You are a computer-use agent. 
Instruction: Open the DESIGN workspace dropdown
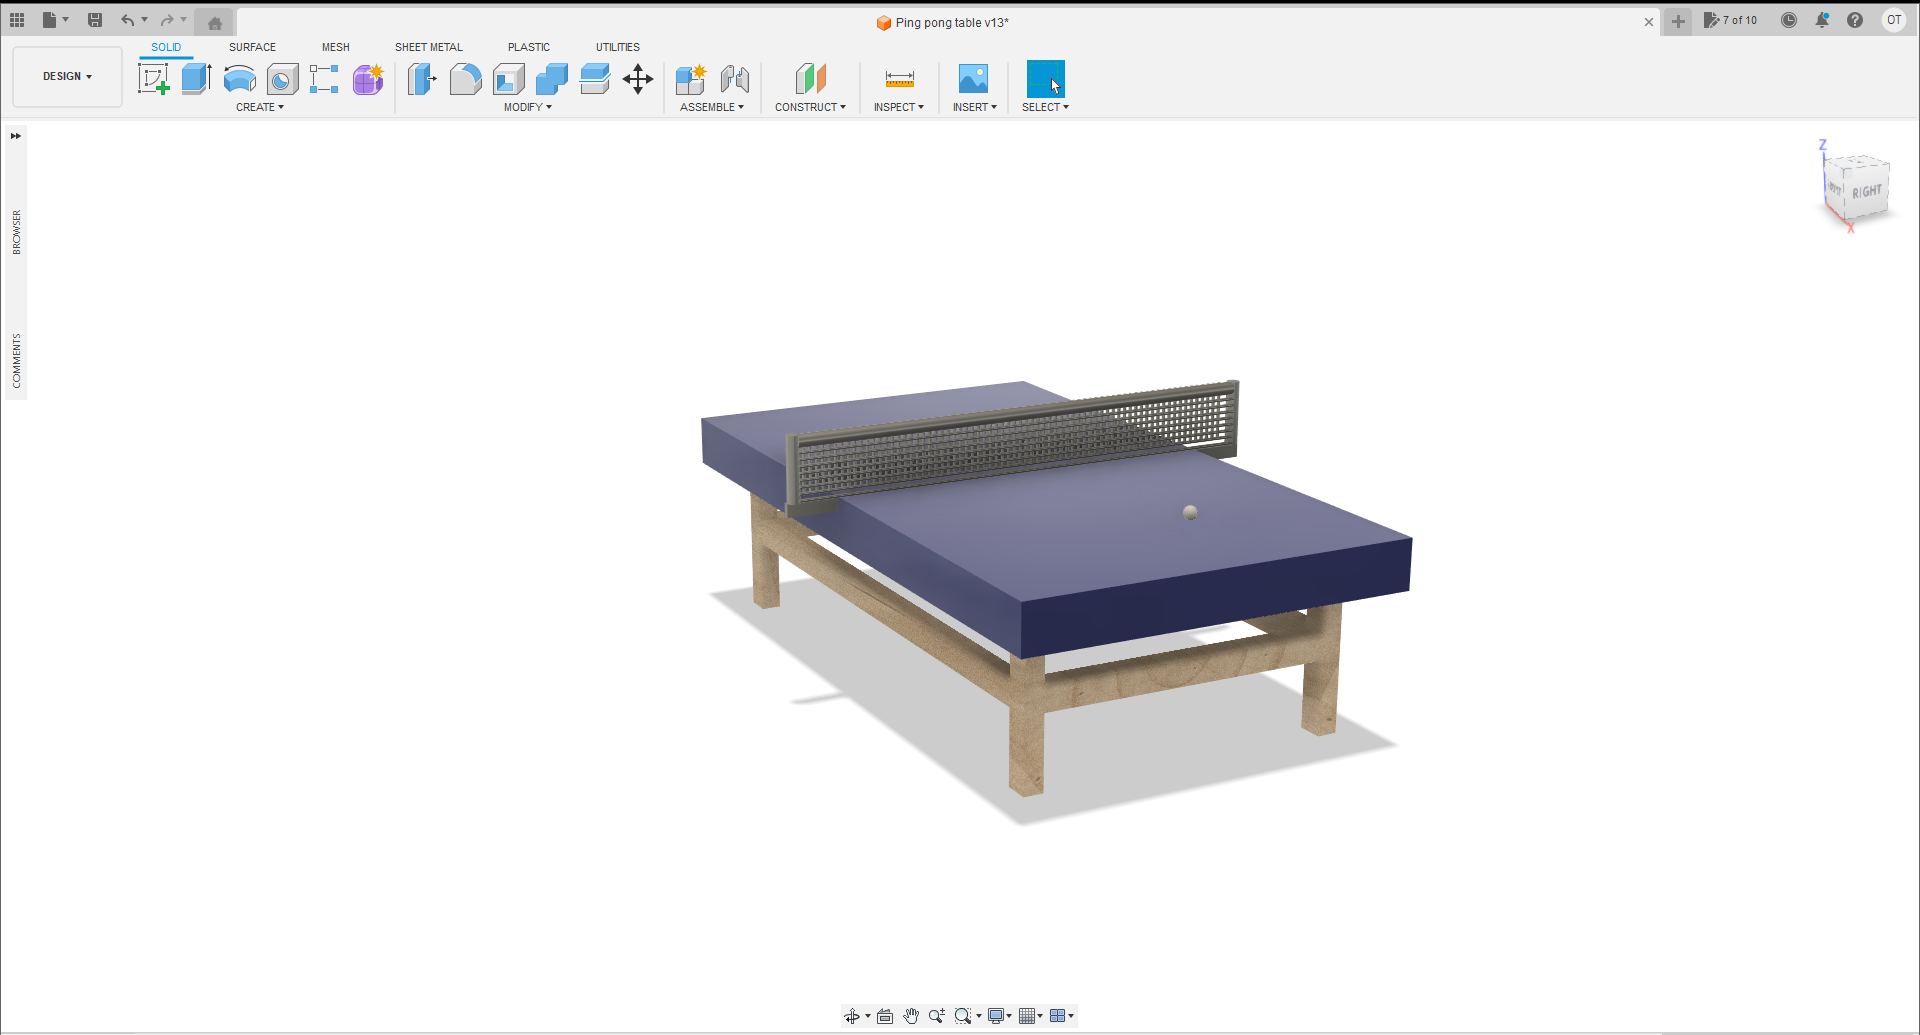tap(66, 76)
